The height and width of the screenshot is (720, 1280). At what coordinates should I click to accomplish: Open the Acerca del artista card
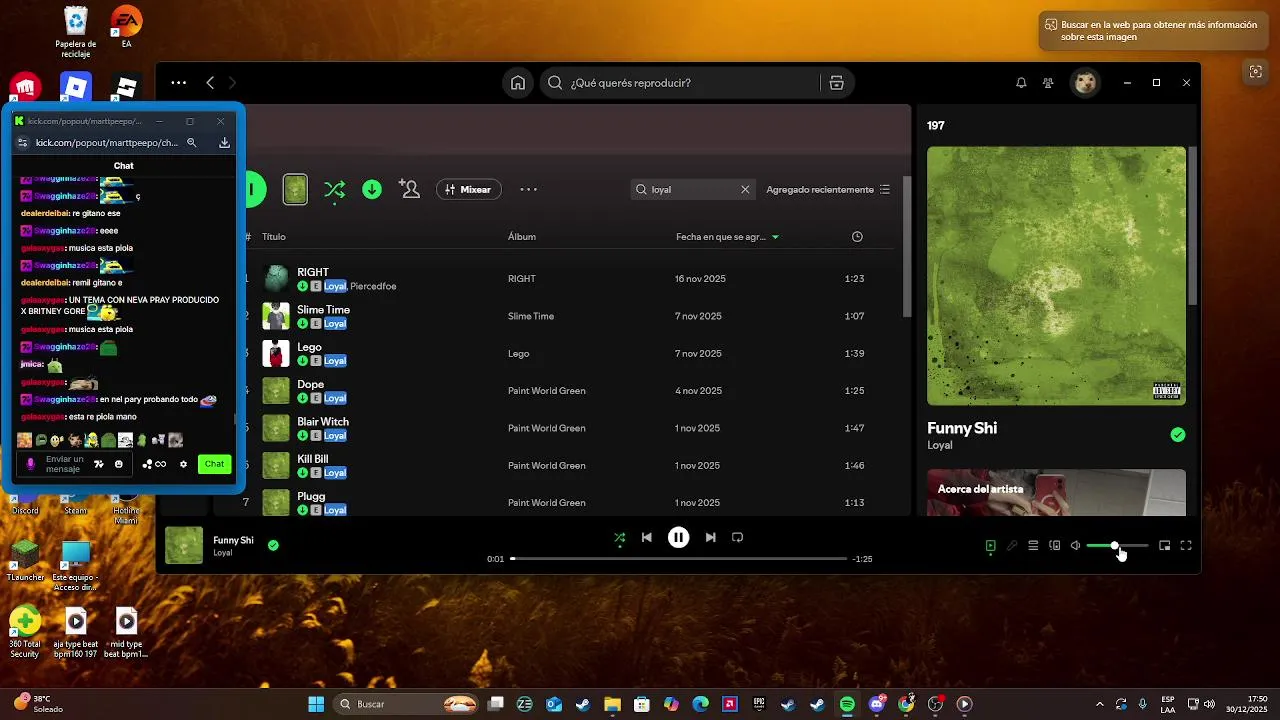pyautogui.click(x=1056, y=492)
